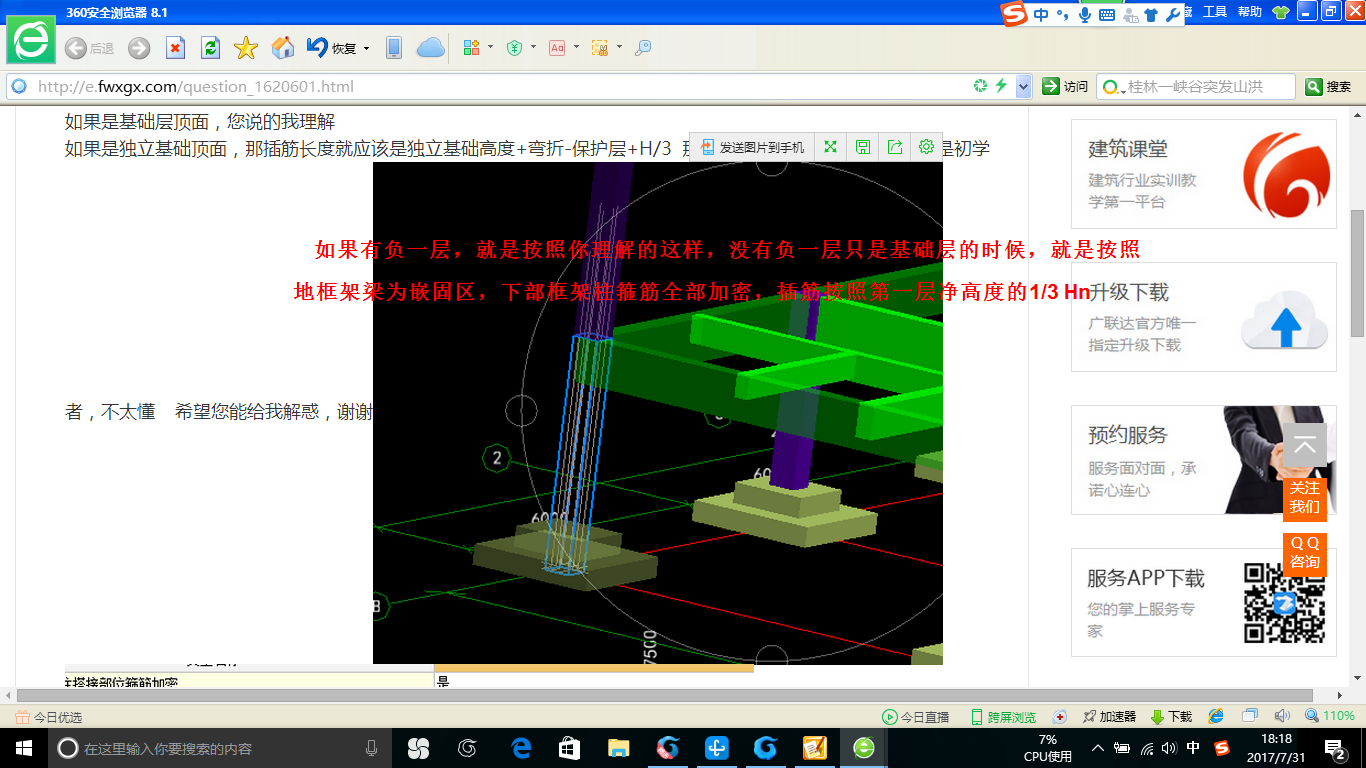Screen dimensions: 1366x768
Task: Click the QQ咨询 orange button
Action: (x=1304, y=553)
